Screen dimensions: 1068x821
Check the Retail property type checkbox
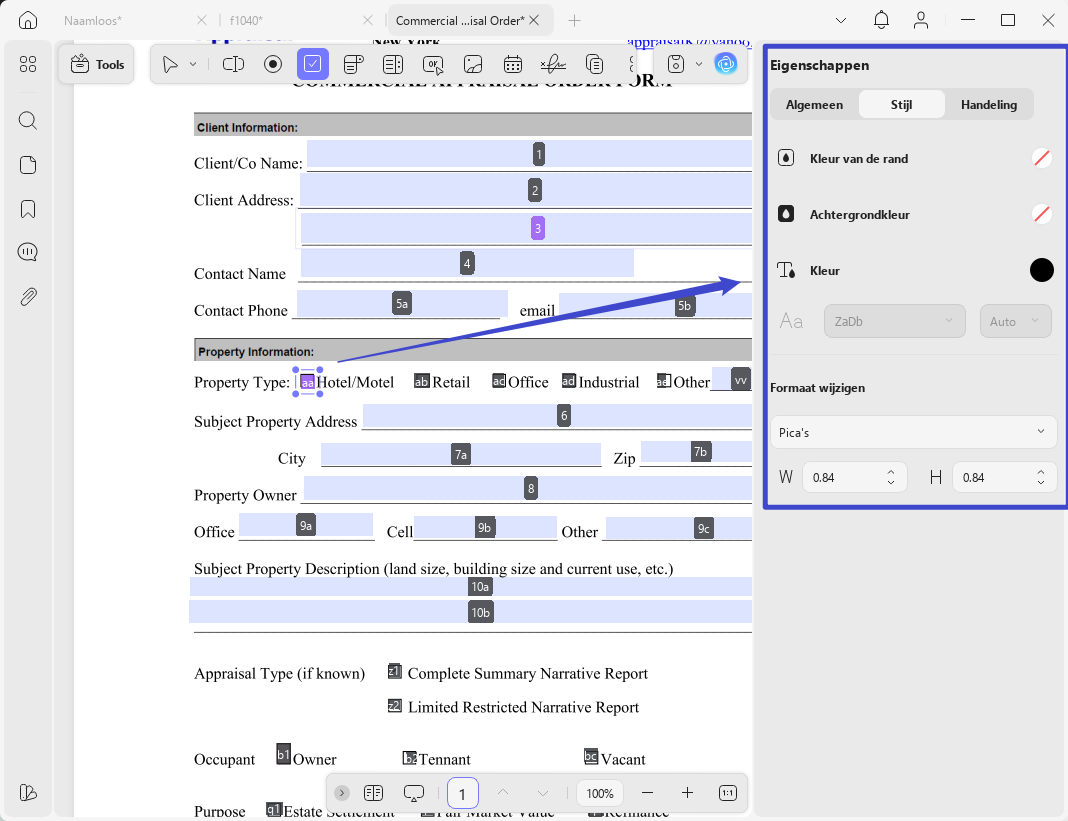pyautogui.click(x=422, y=381)
